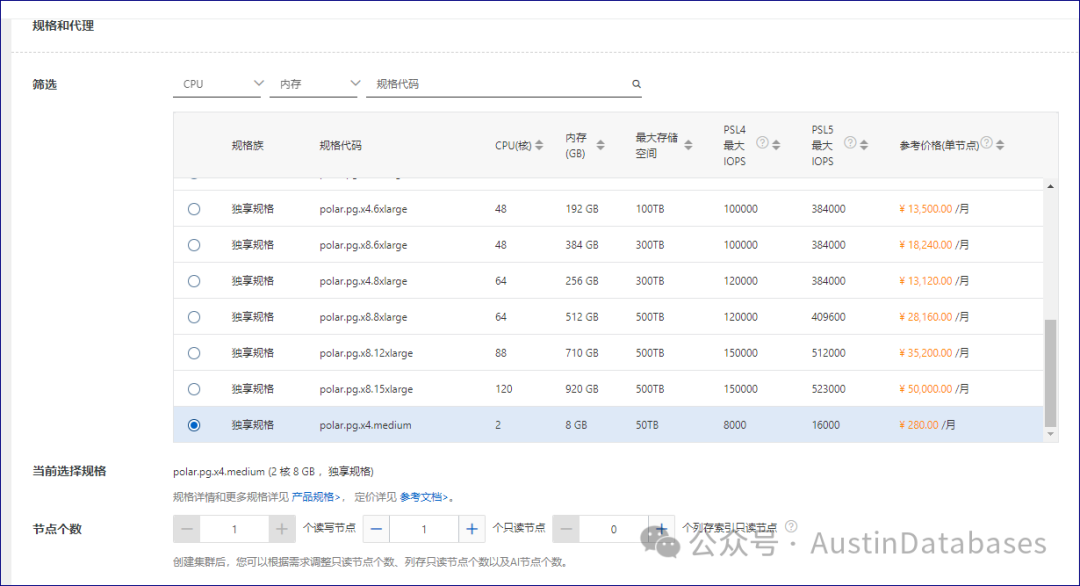Click the spec table scroll-up arrow

[x=1050, y=187]
